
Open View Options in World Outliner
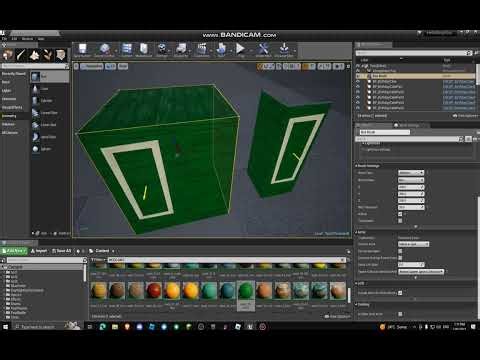[x=465, y=116]
